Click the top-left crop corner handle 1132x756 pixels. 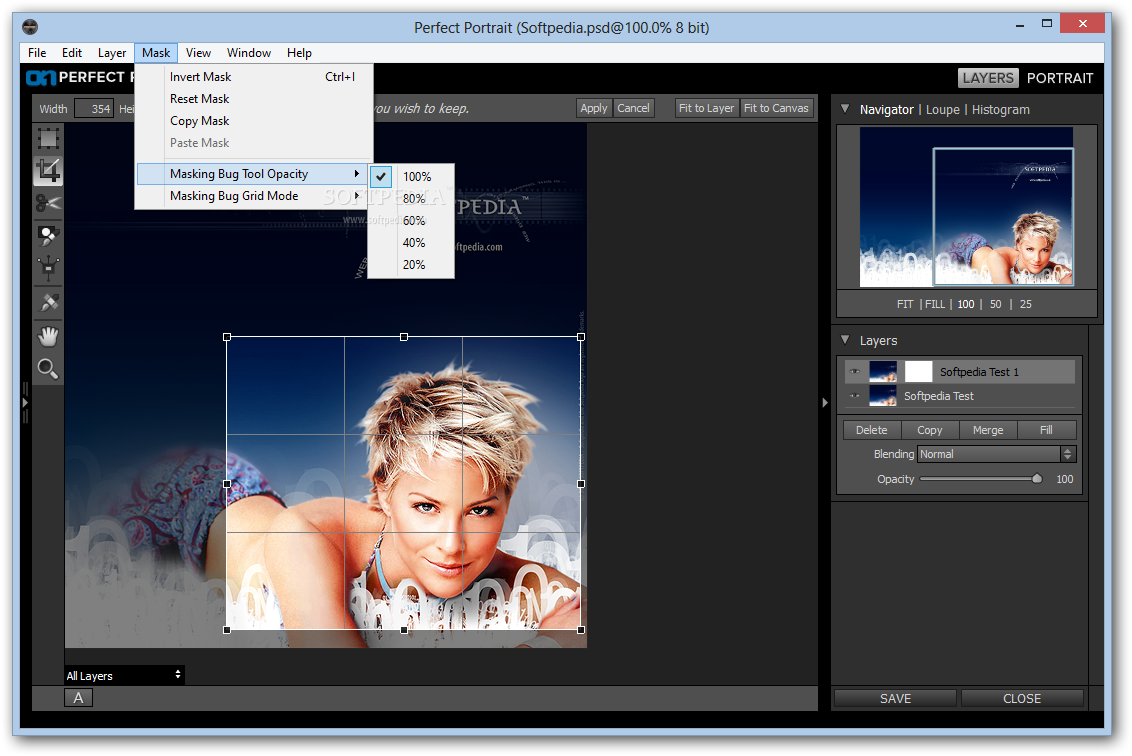(227, 336)
